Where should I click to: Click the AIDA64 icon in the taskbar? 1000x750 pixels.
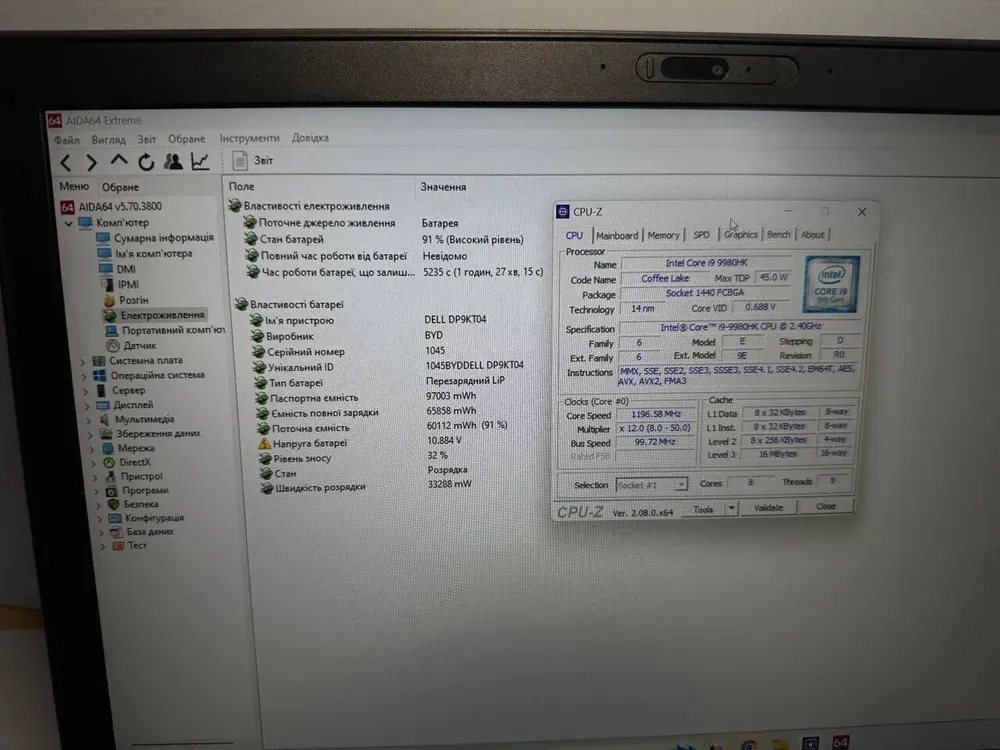840,742
